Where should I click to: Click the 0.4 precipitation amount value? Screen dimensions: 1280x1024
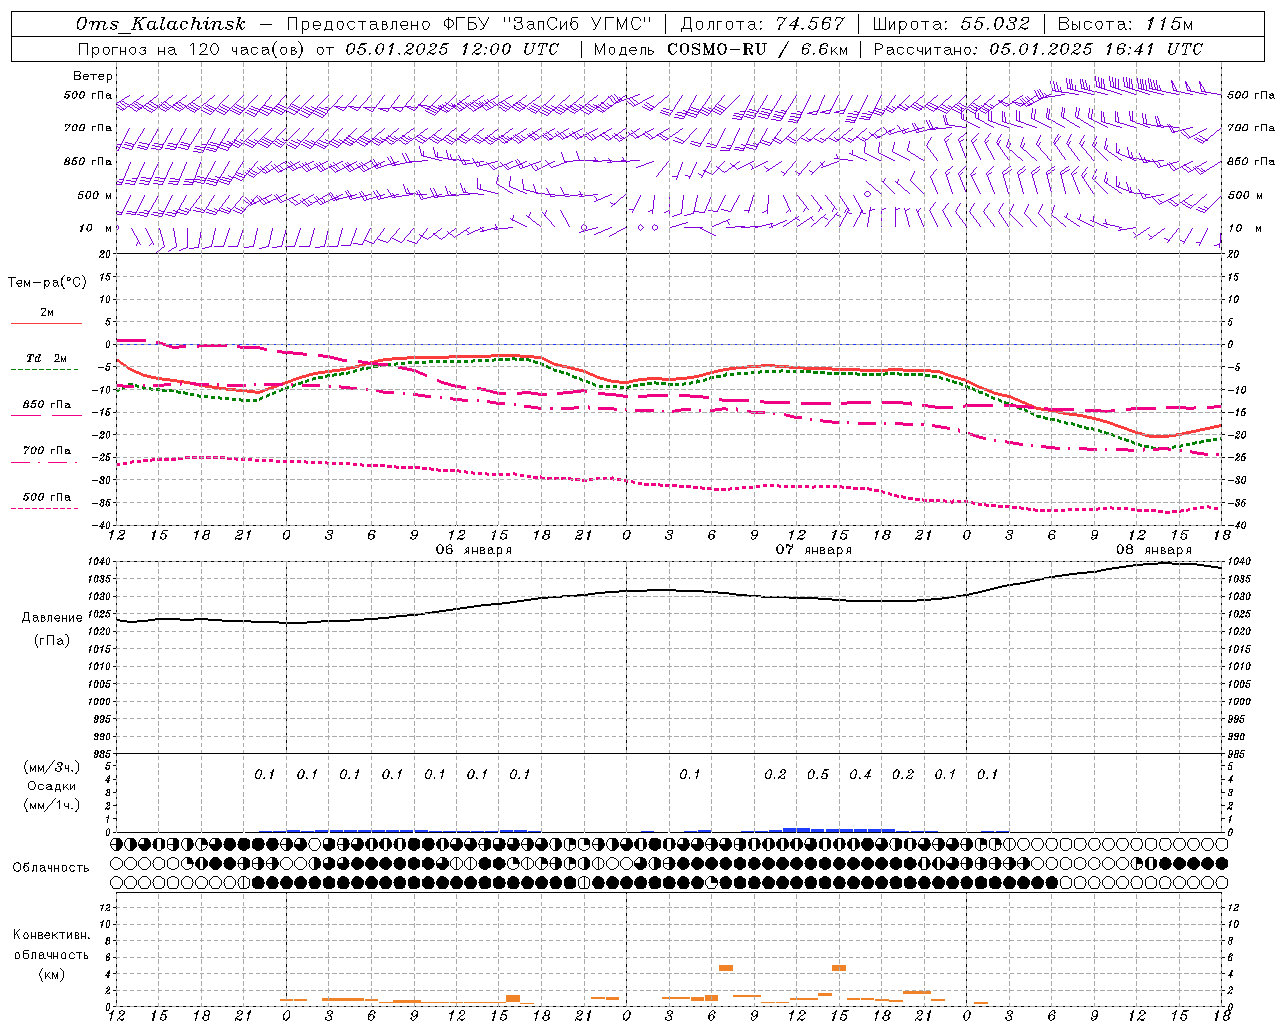point(860,774)
